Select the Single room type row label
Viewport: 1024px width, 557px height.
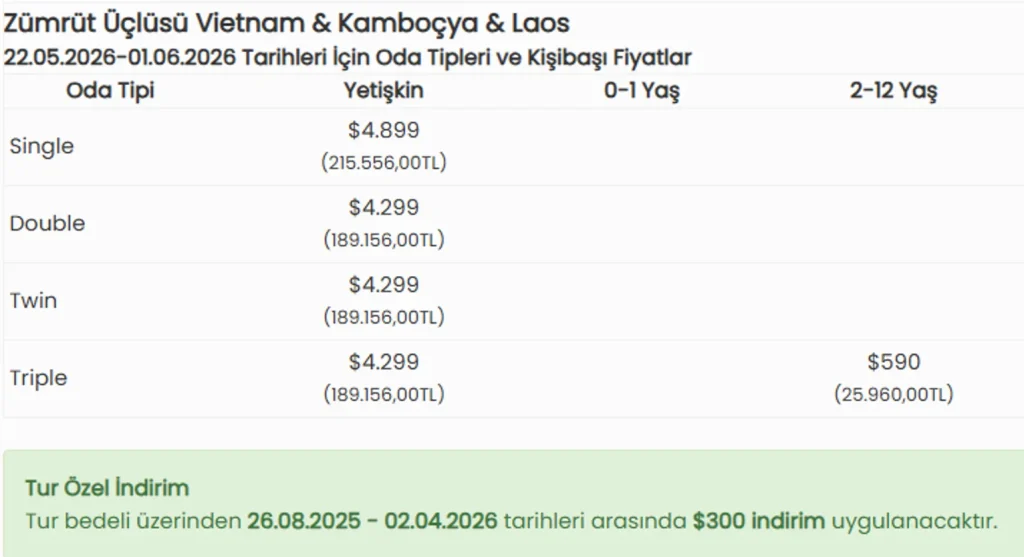point(42,146)
